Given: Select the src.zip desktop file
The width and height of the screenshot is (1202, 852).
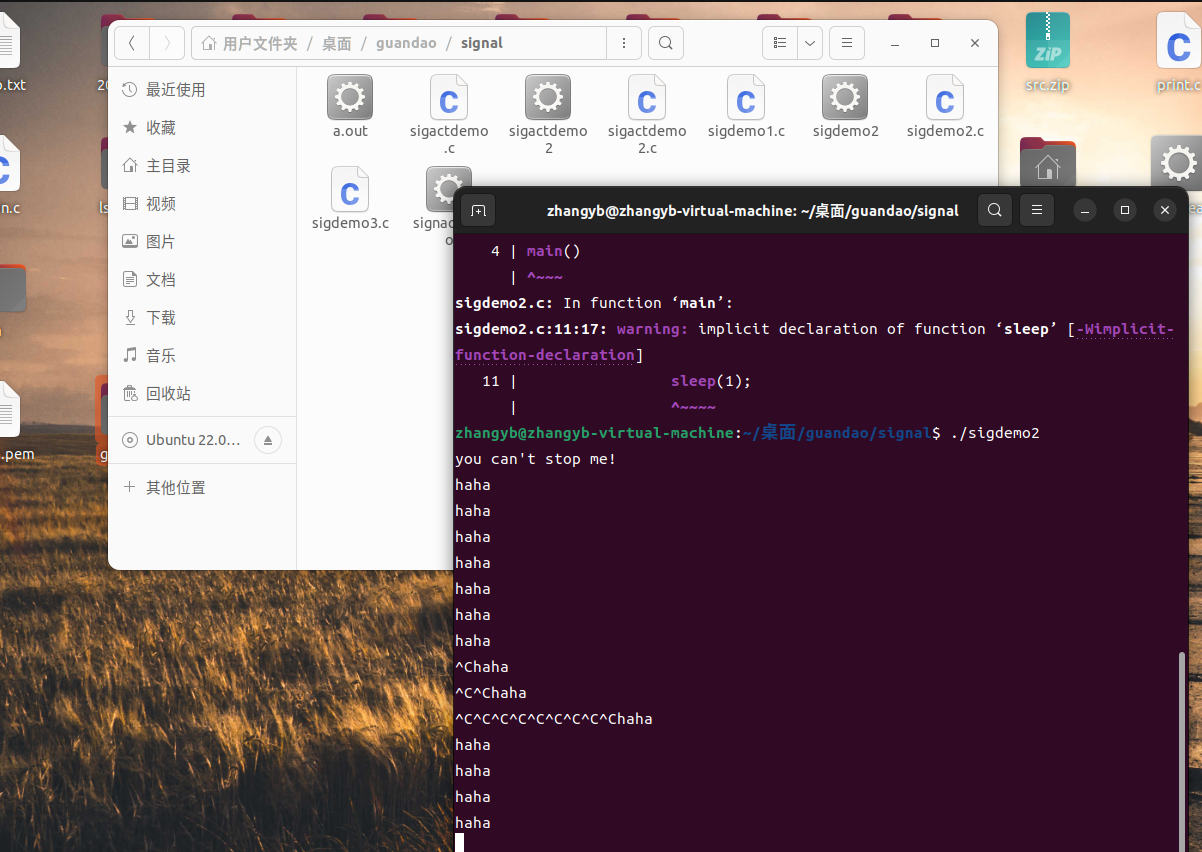Looking at the screenshot, I should pyautogui.click(x=1047, y=54).
